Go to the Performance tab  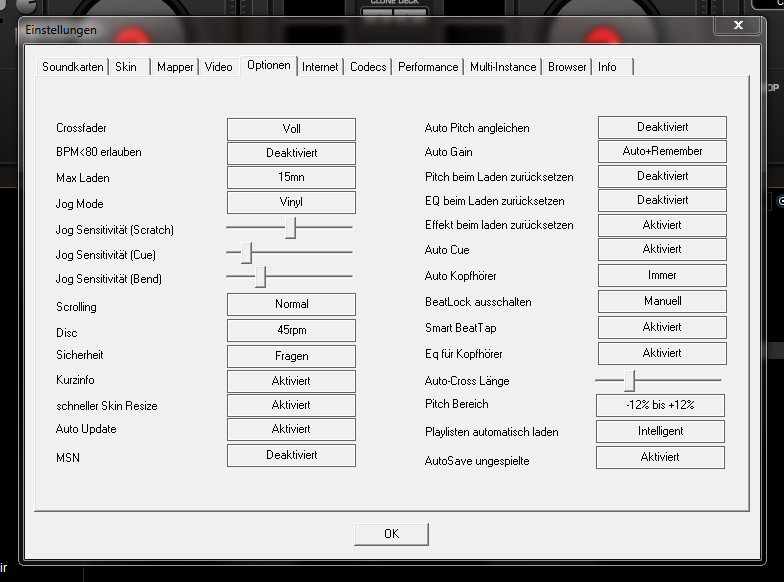tap(428, 67)
